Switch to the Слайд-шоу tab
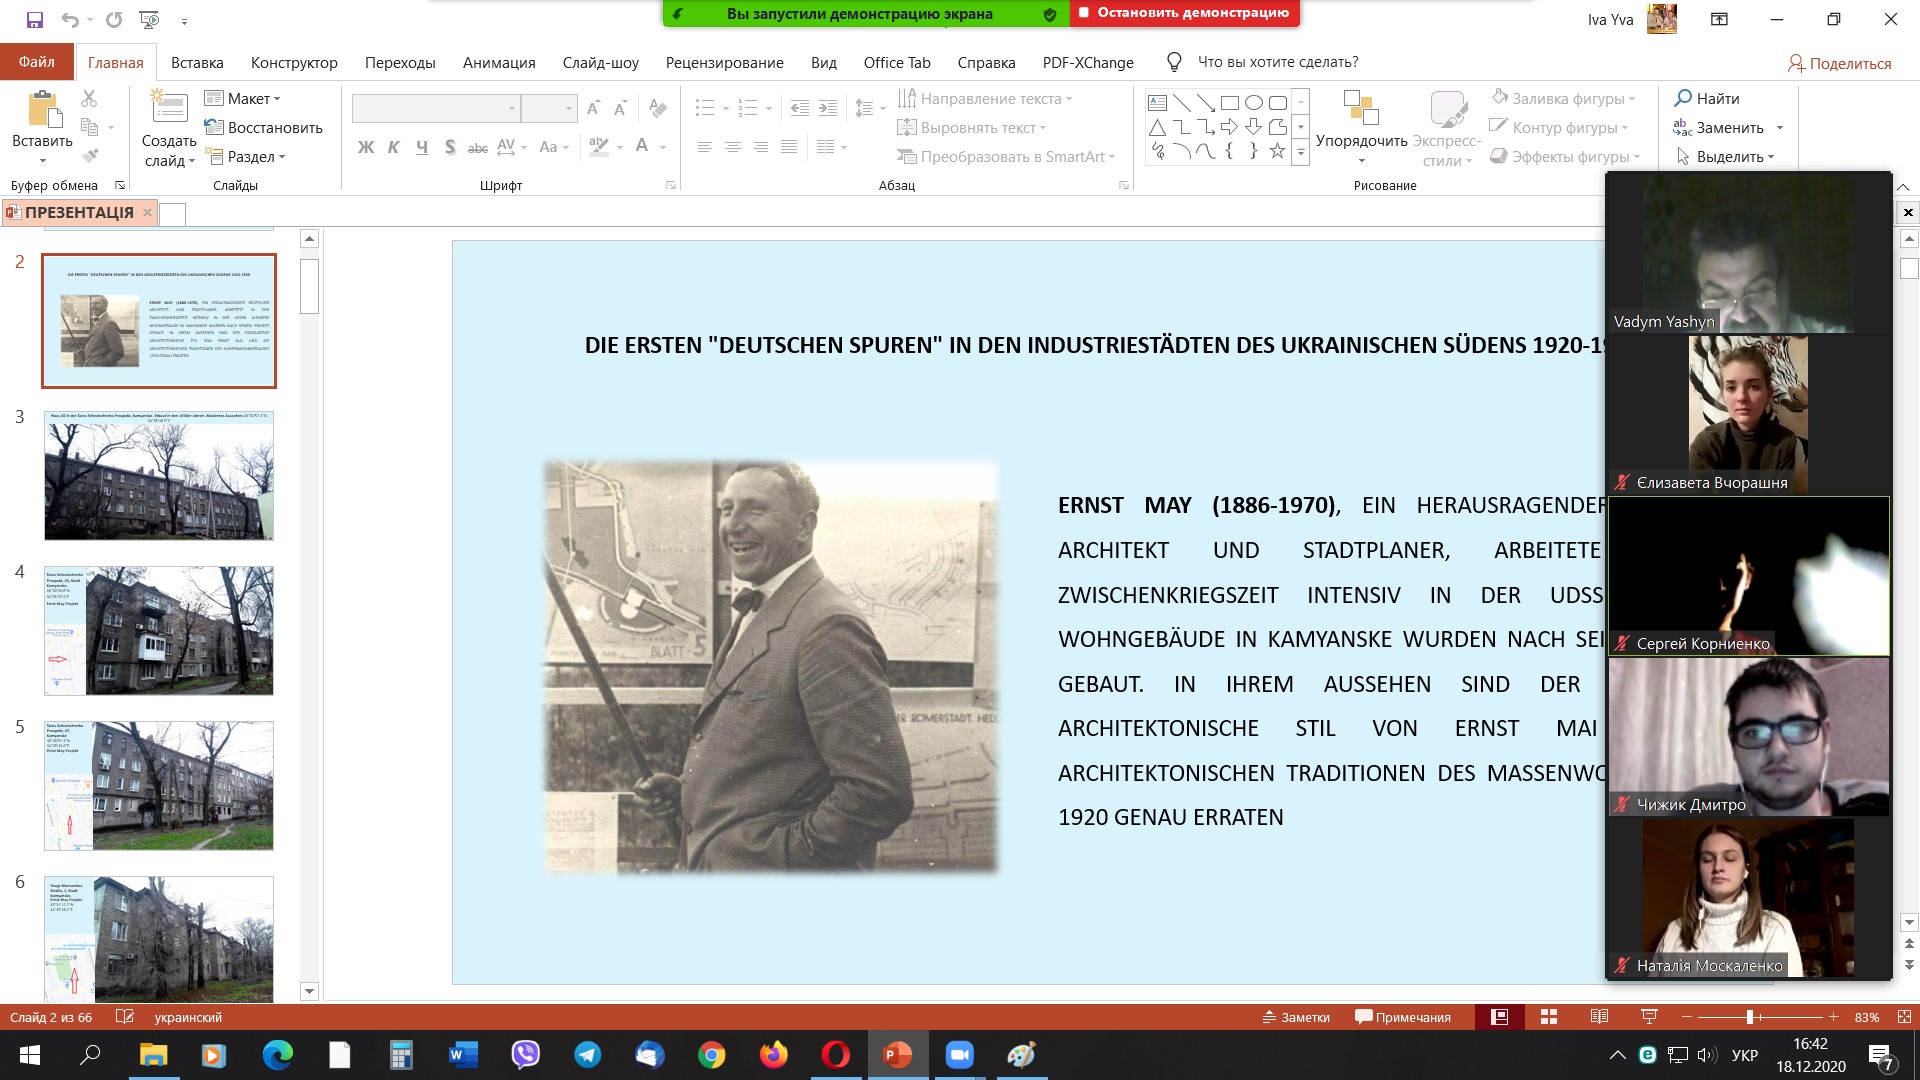This screenshot has height=1080, width=1920. point(600,62)
